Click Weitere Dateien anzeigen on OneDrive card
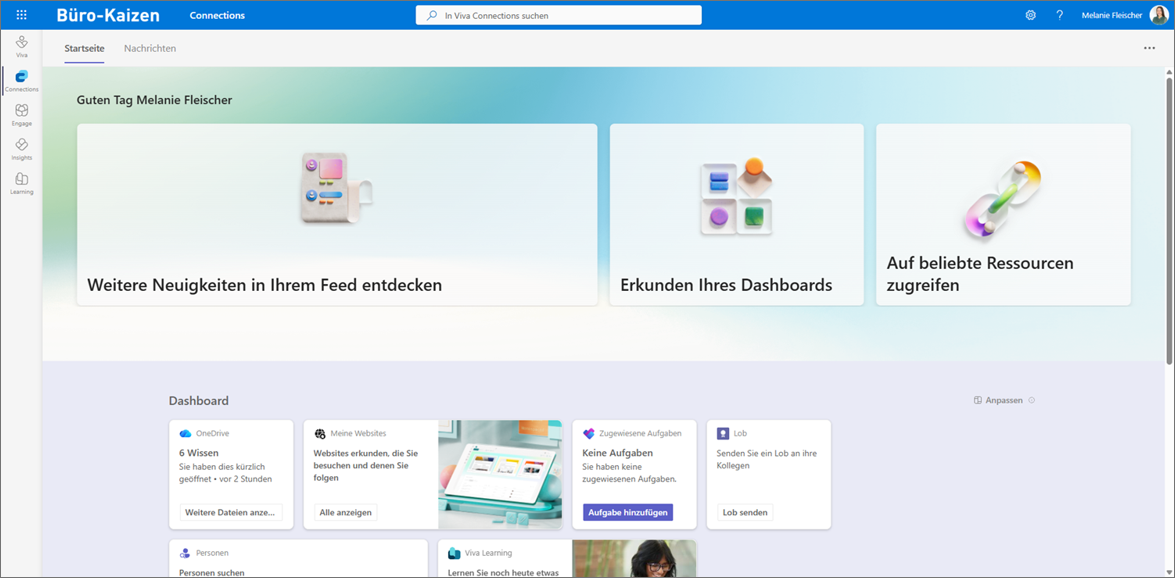The width and height of the screenshot is (1175, 578). click(230, 512)
